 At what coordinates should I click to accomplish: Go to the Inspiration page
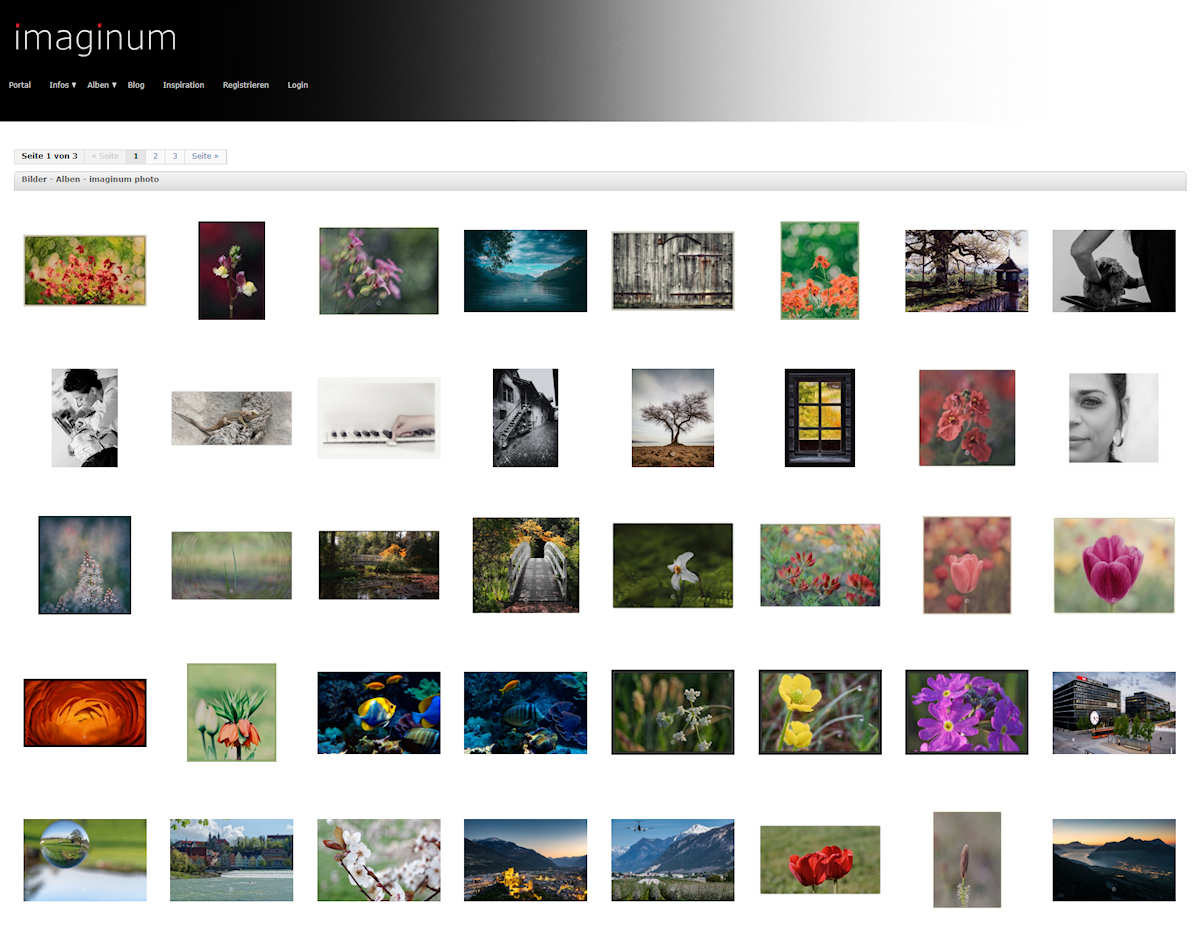[183, 85]
